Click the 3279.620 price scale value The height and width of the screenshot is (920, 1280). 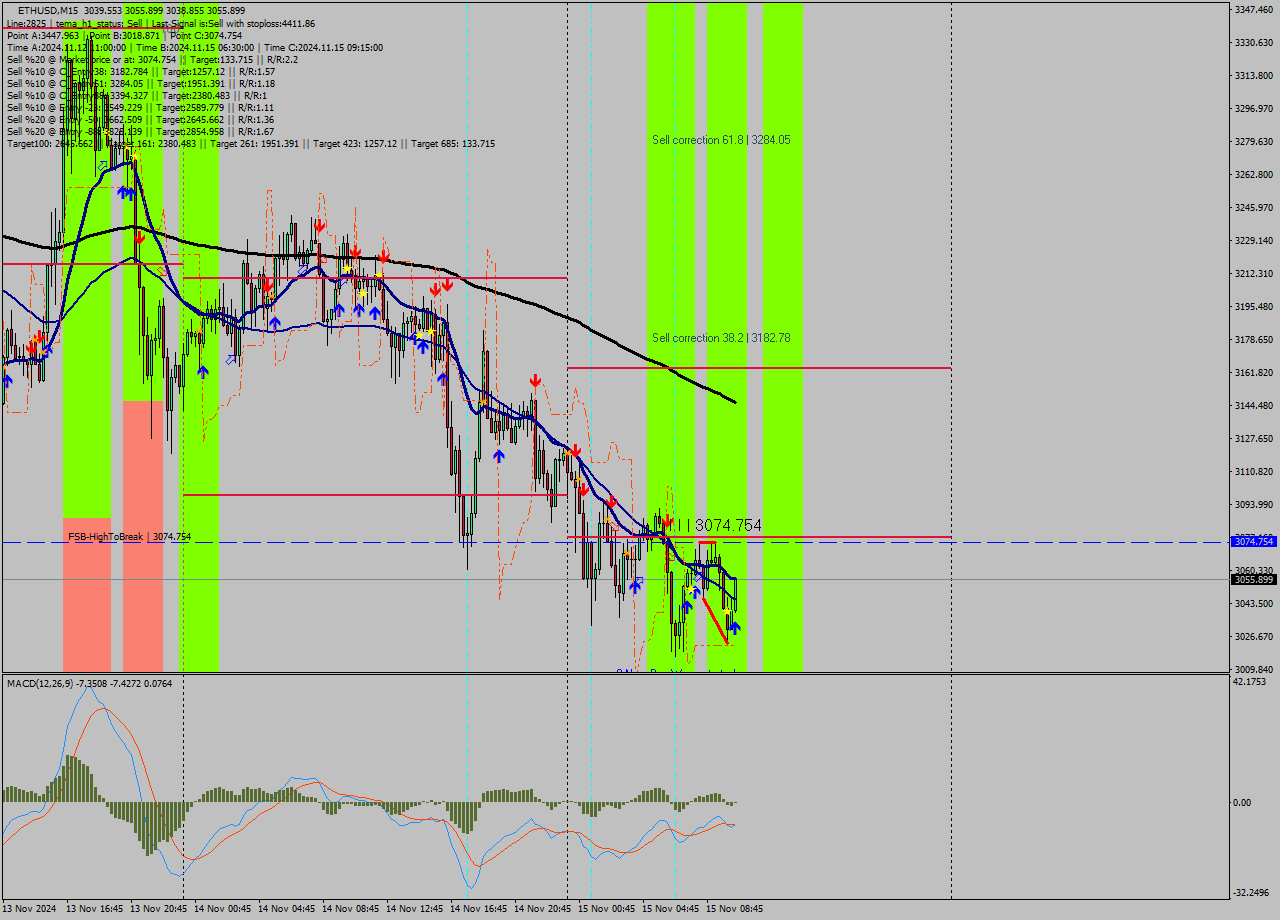tap(1254, 142)
